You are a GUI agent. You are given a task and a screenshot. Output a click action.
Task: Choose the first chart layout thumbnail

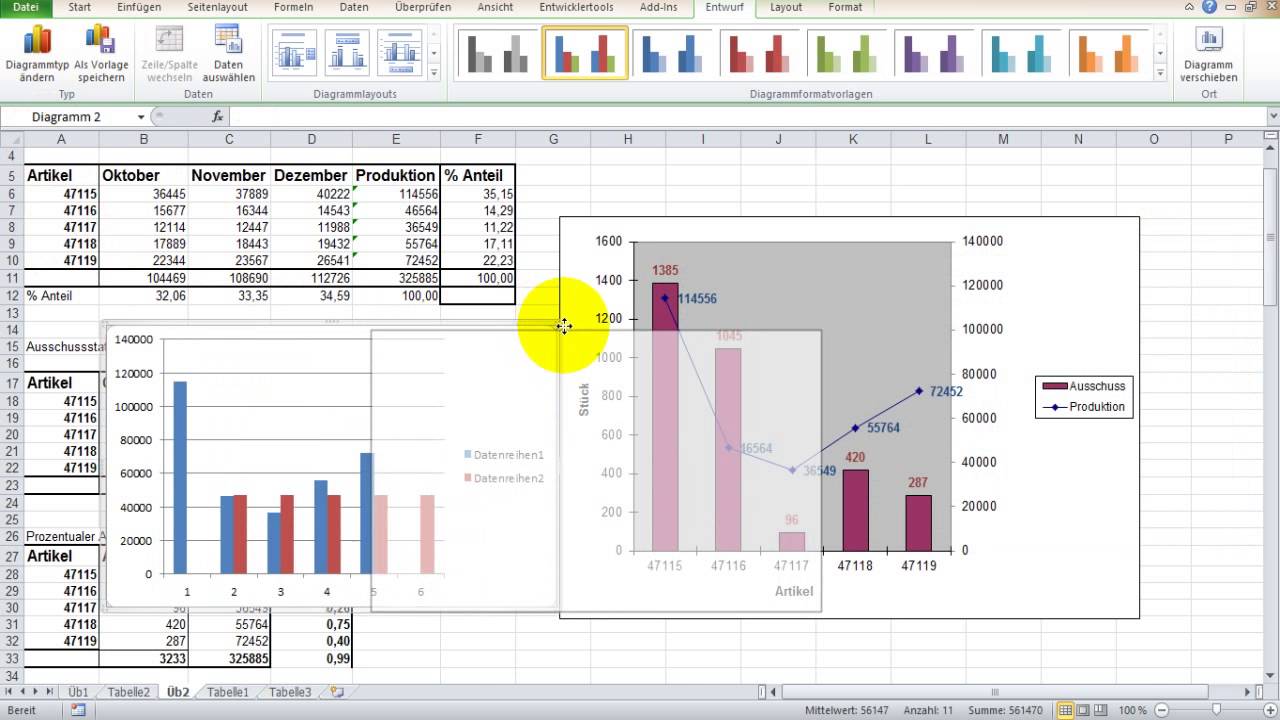pos(294,53)
